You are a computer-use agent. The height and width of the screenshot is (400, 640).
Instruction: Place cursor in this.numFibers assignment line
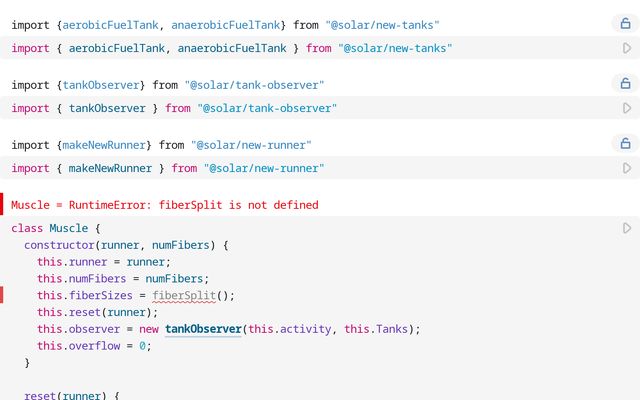pyautogui.click(x=123, y=279)
